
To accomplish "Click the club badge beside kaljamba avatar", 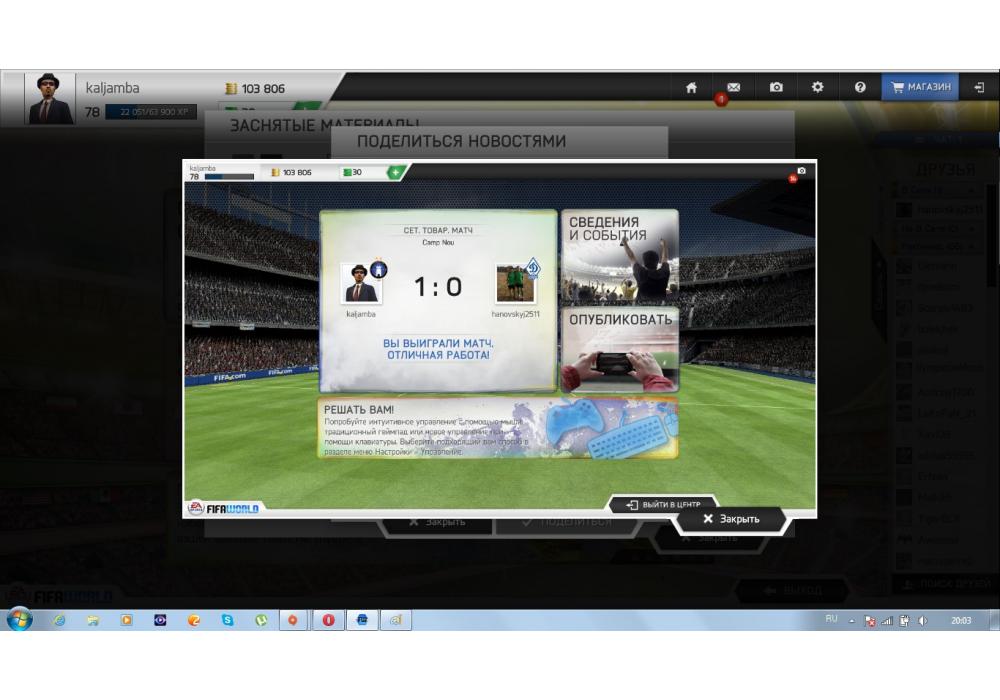I will coord(379,269).
